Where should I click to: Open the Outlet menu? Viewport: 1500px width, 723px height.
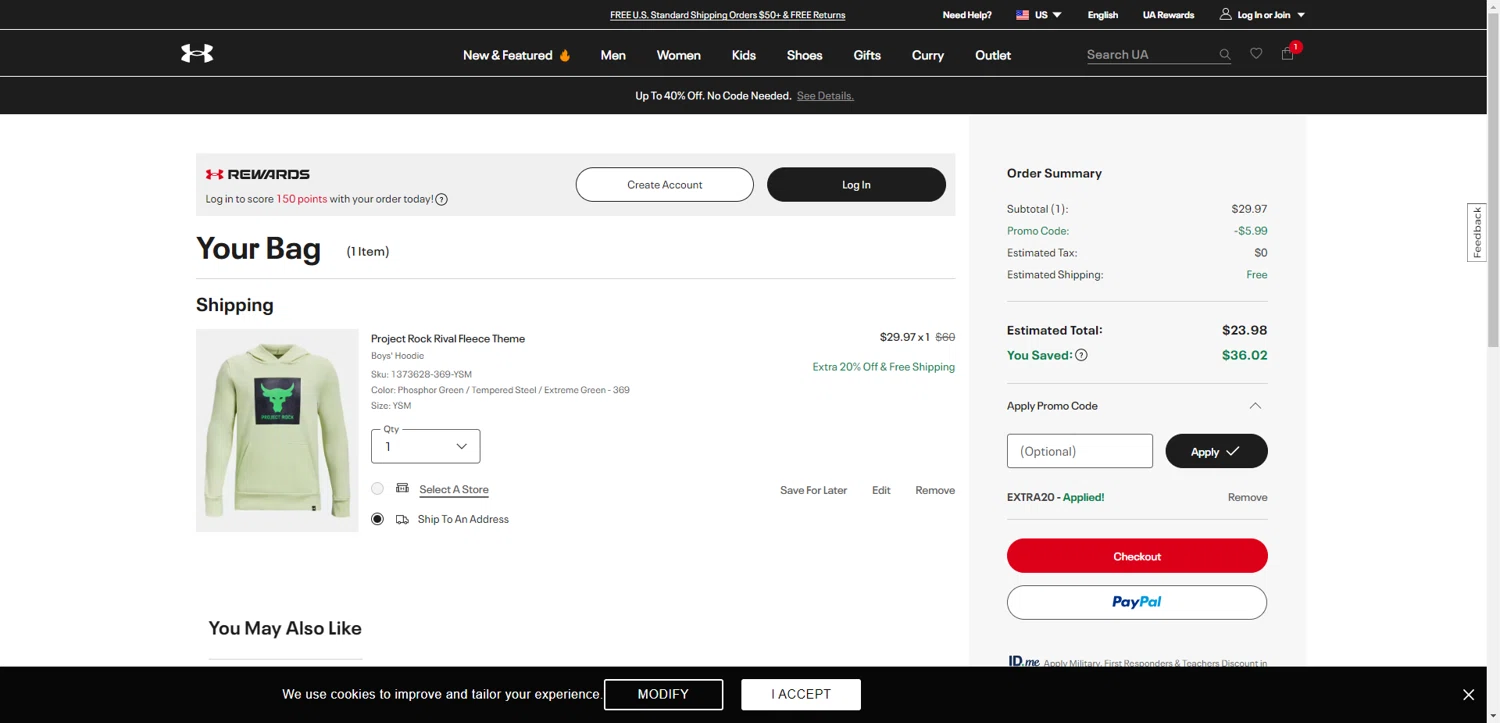coord(993,55)
